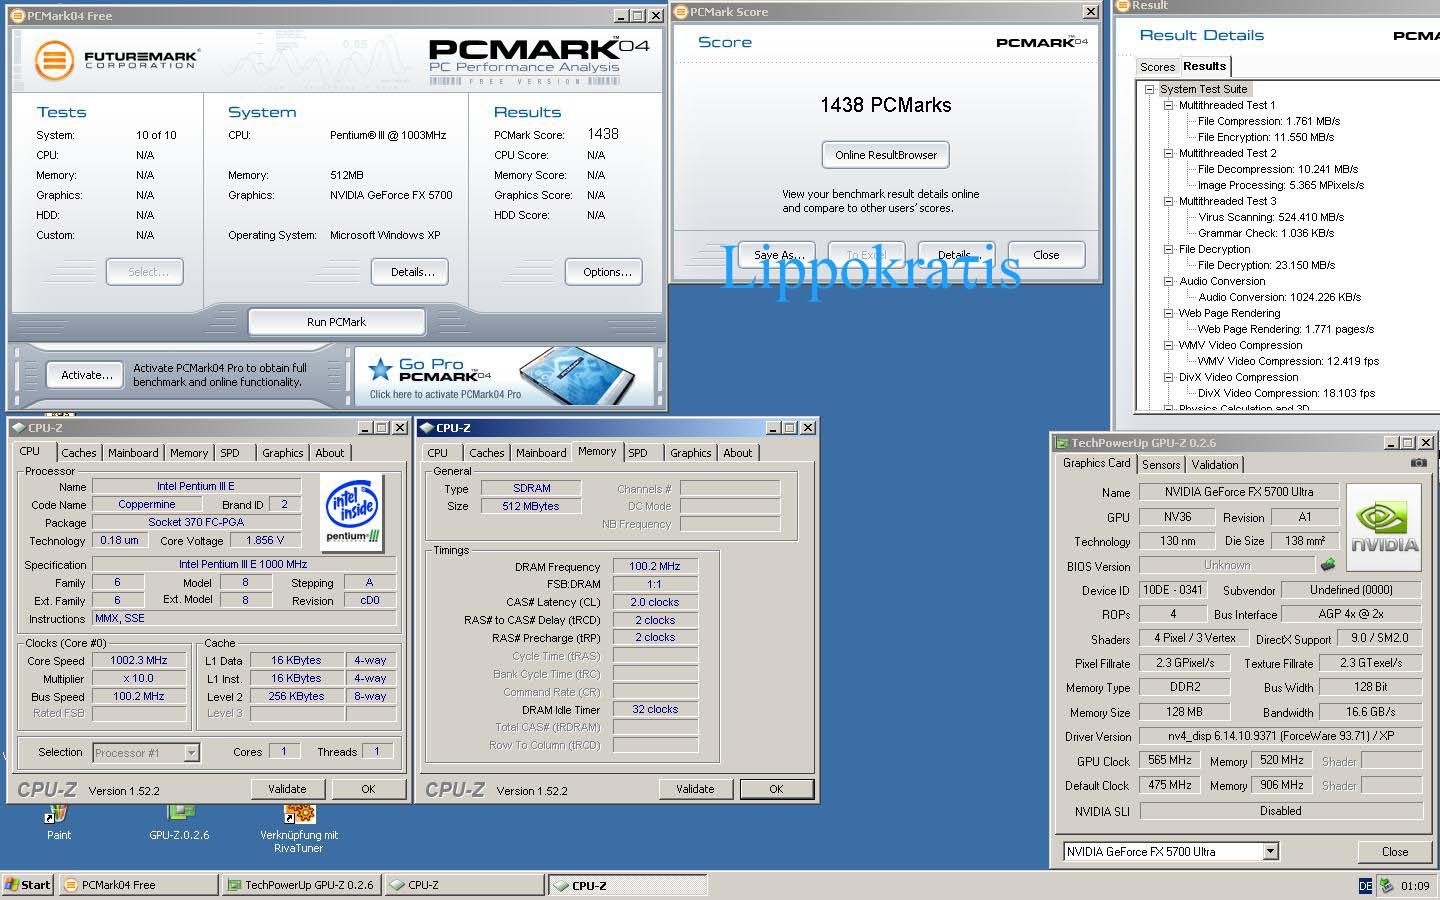Click the BIOS save chip icon in GPU-Z
The width and height of the screenshot is (1440, 900).
1328,565
